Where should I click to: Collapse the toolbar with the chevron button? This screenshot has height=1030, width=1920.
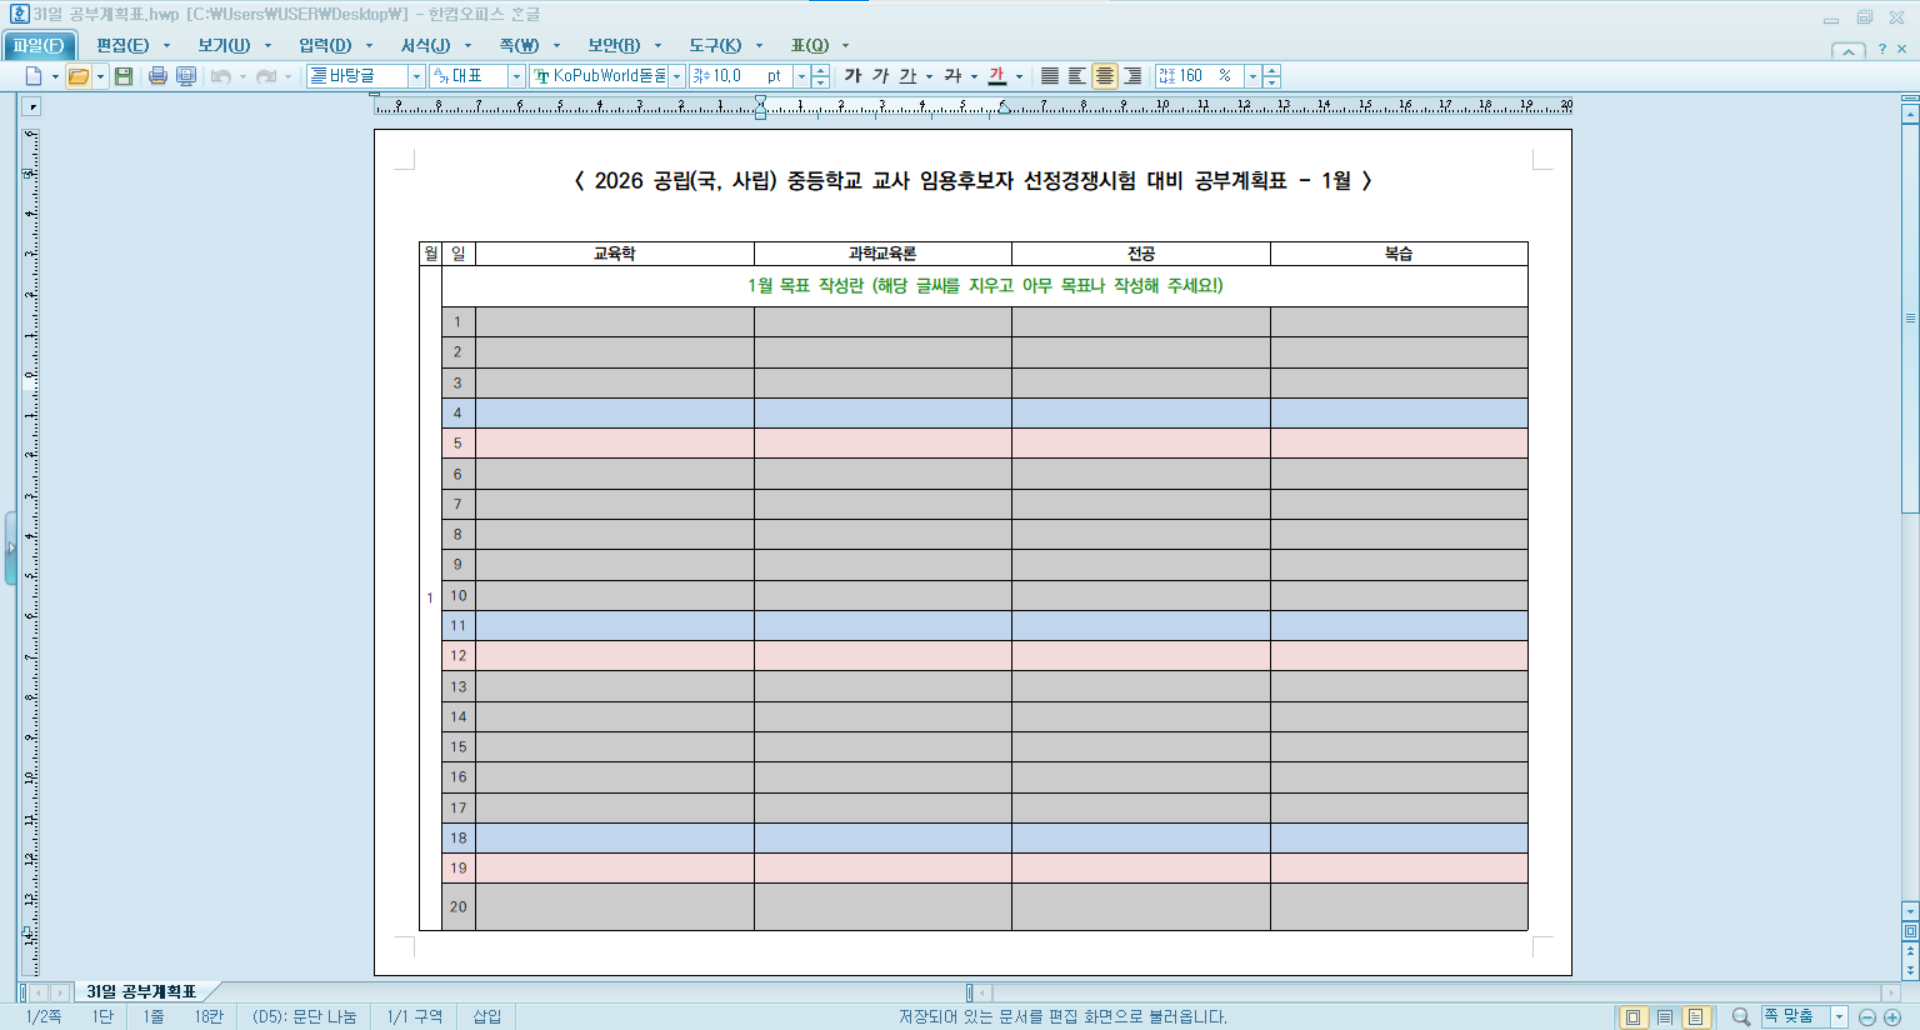[1848, 50]
